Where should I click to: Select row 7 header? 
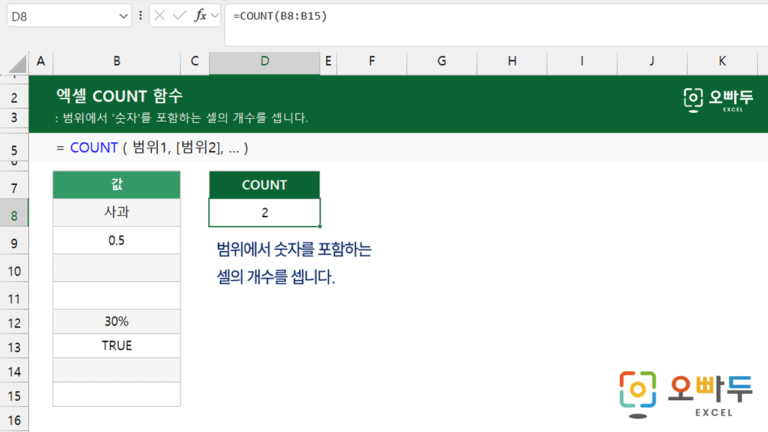[x=14, y=187]
